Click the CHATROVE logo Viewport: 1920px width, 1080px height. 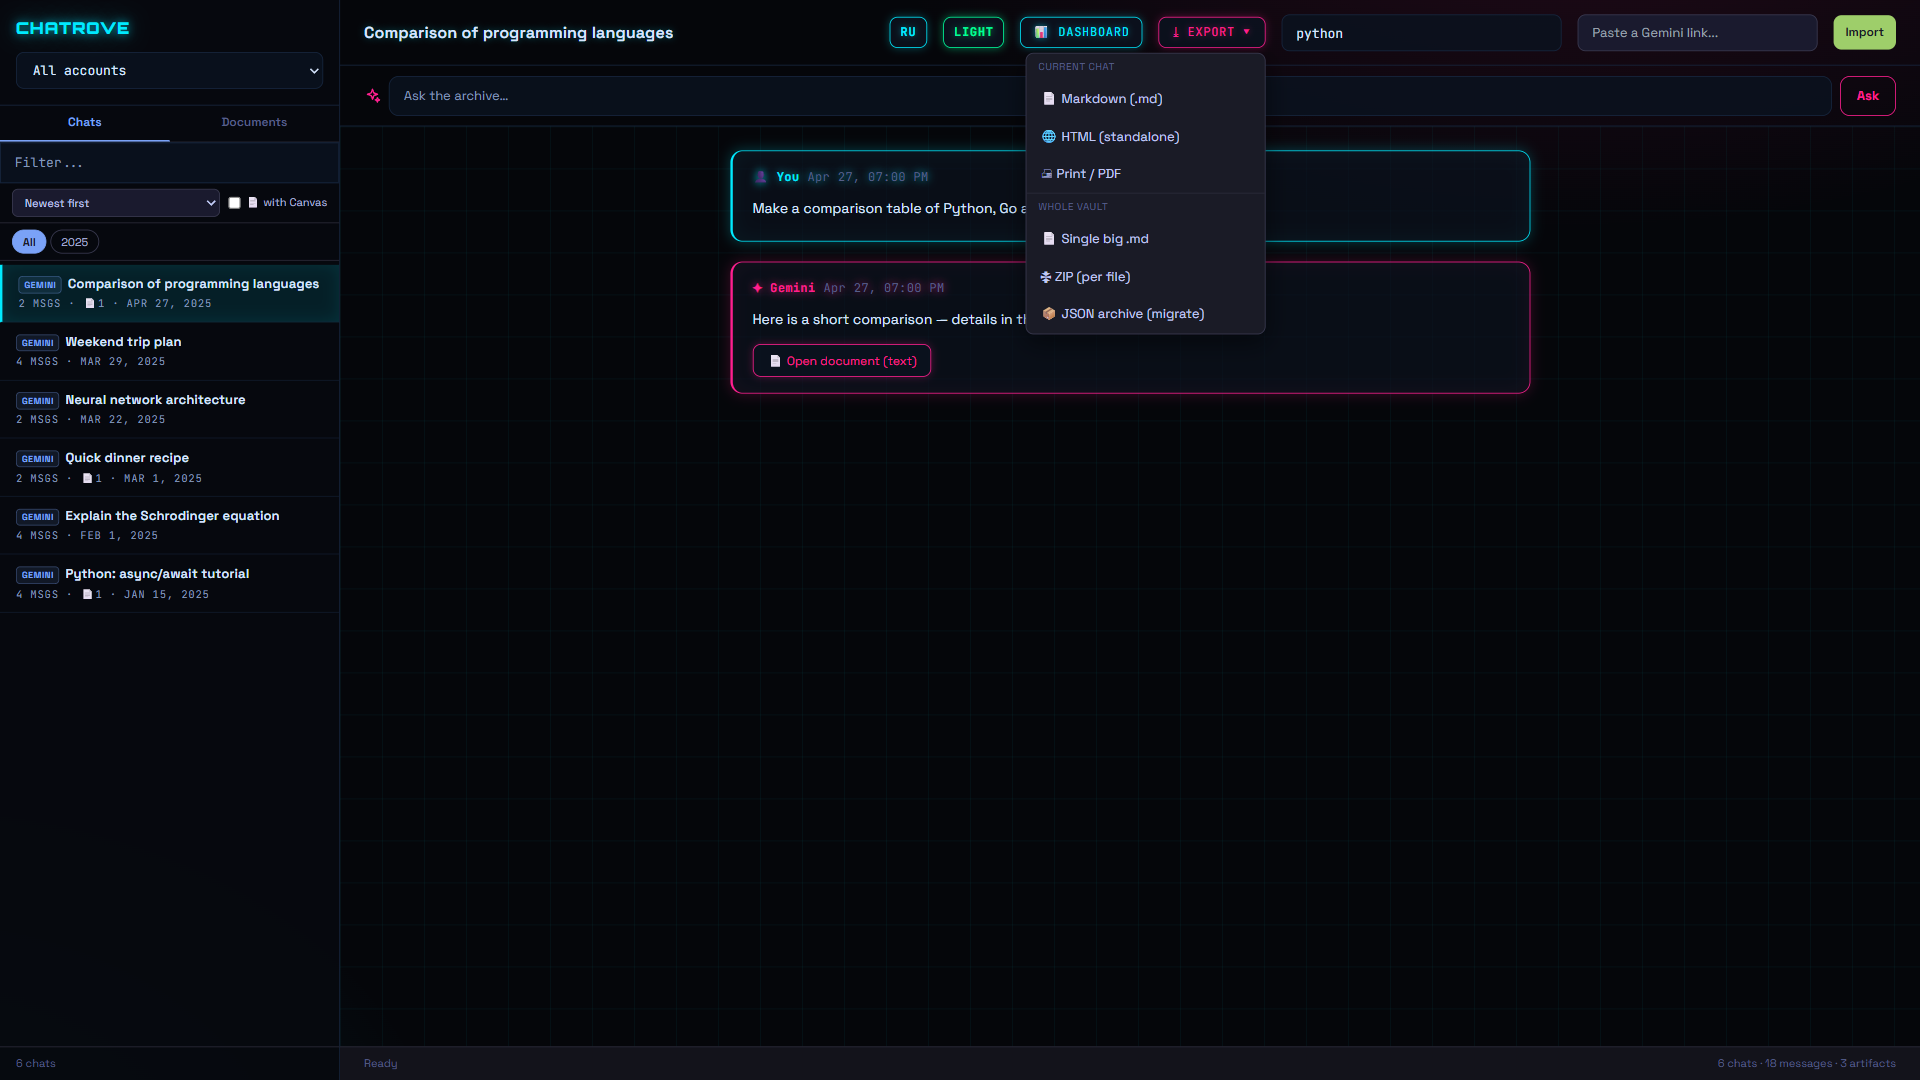[x=72, y=28]
